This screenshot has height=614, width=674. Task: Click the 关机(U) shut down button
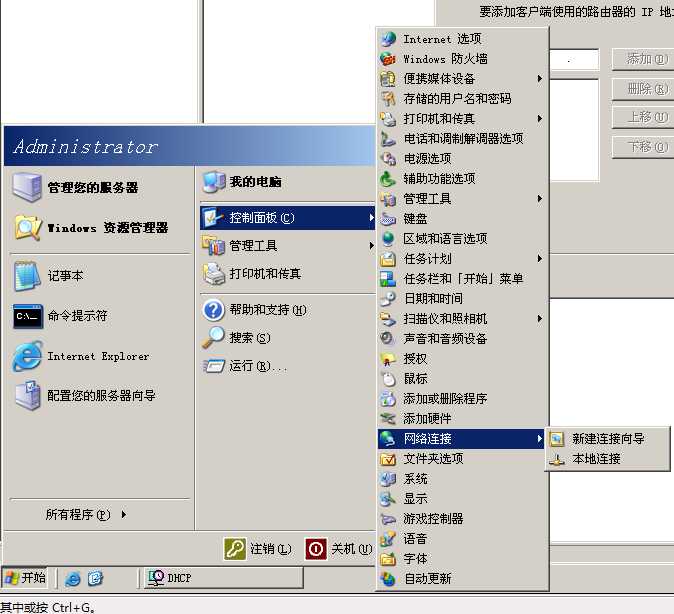coord(340,549)
